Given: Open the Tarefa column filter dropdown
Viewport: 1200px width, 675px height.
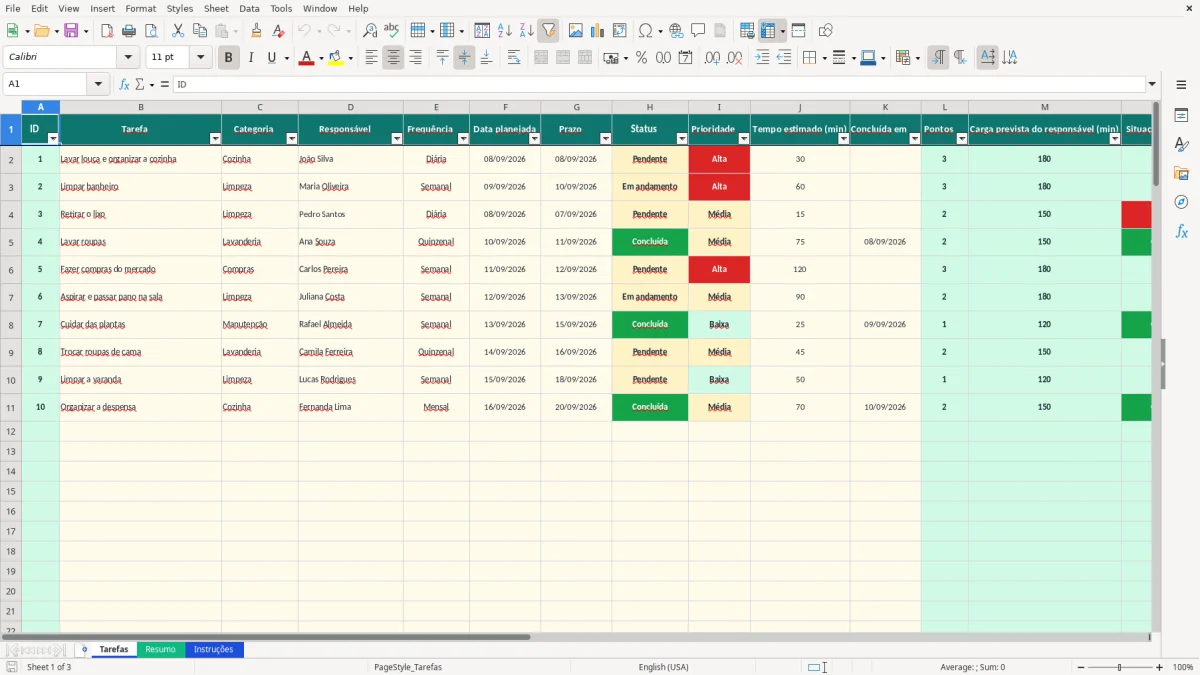Looking at the screenshot, I should 215,139.
